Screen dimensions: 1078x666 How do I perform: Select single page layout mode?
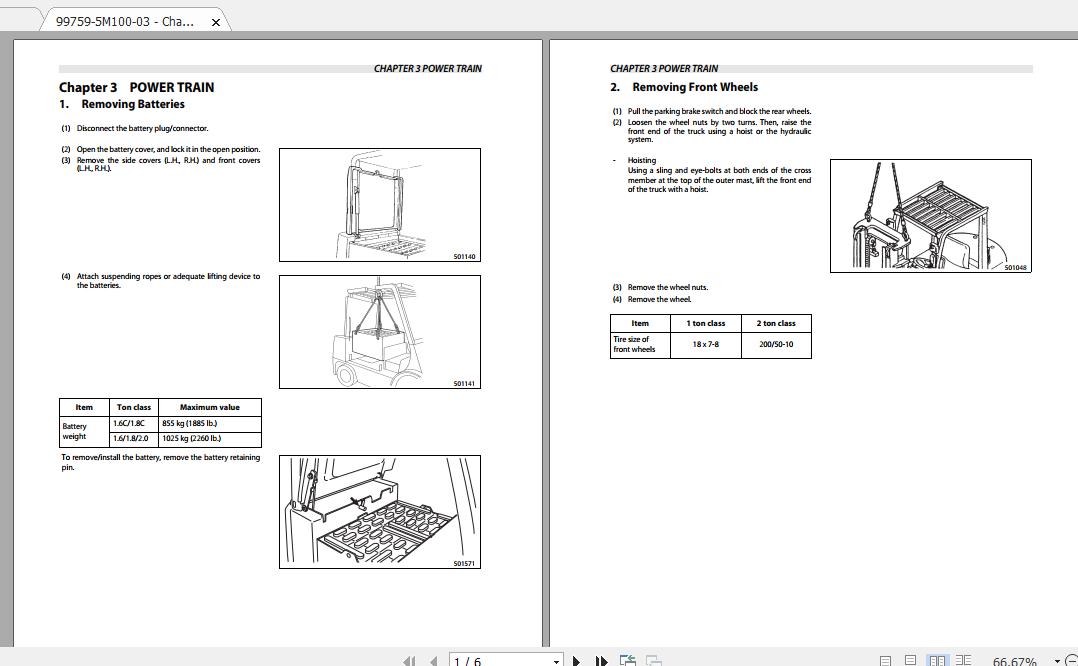click(886, 659)
